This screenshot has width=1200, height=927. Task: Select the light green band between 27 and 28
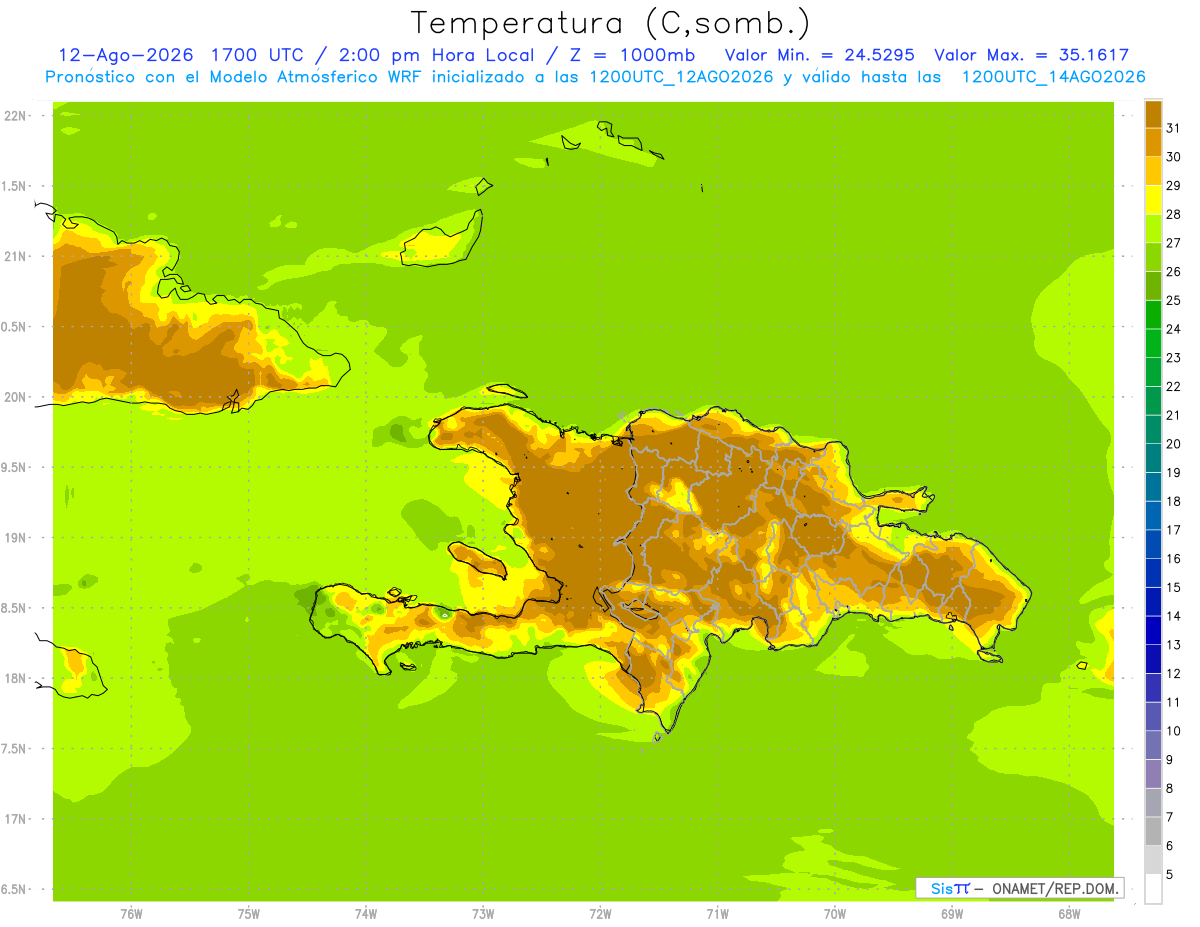click(x=1153, y=228)
